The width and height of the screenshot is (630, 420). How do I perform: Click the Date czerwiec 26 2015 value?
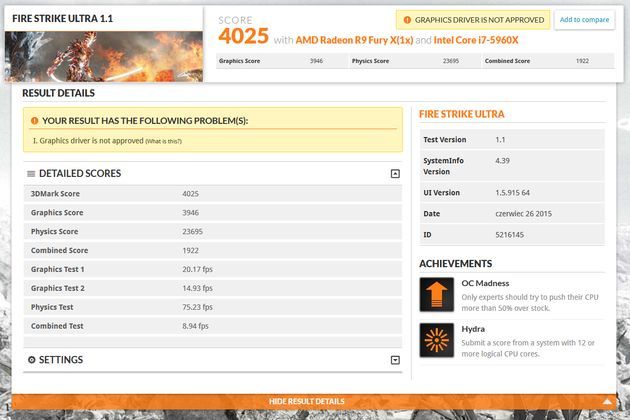524,214
